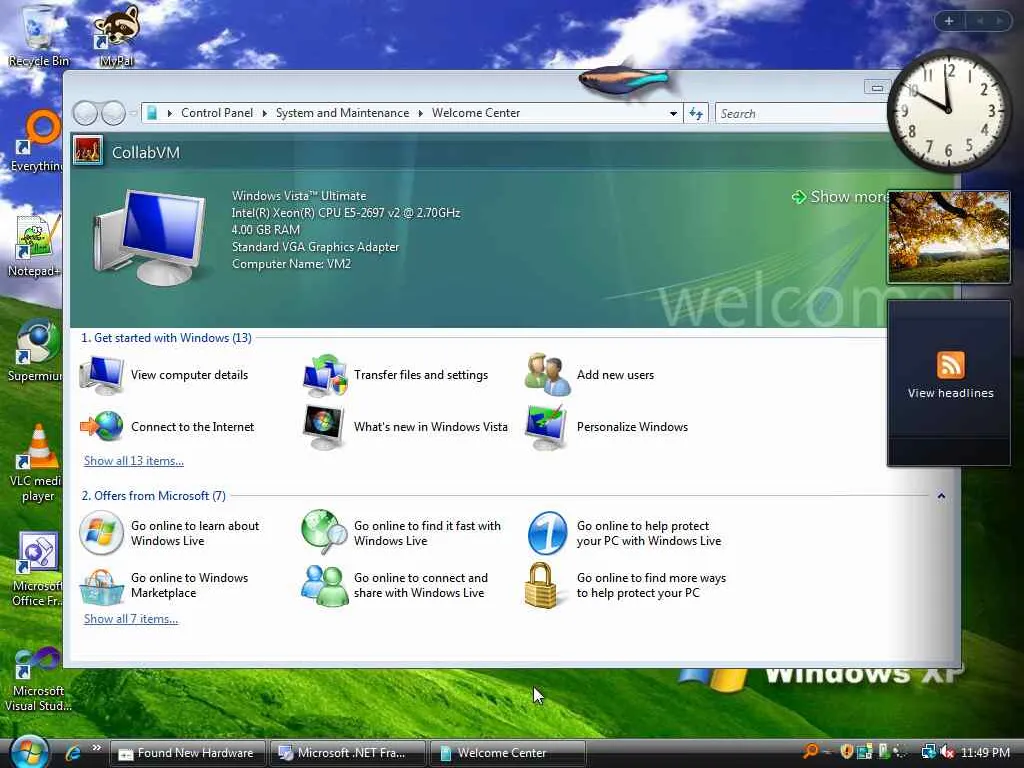
Task: Switch to Welcome Center taskbar button
Action: 507,753
